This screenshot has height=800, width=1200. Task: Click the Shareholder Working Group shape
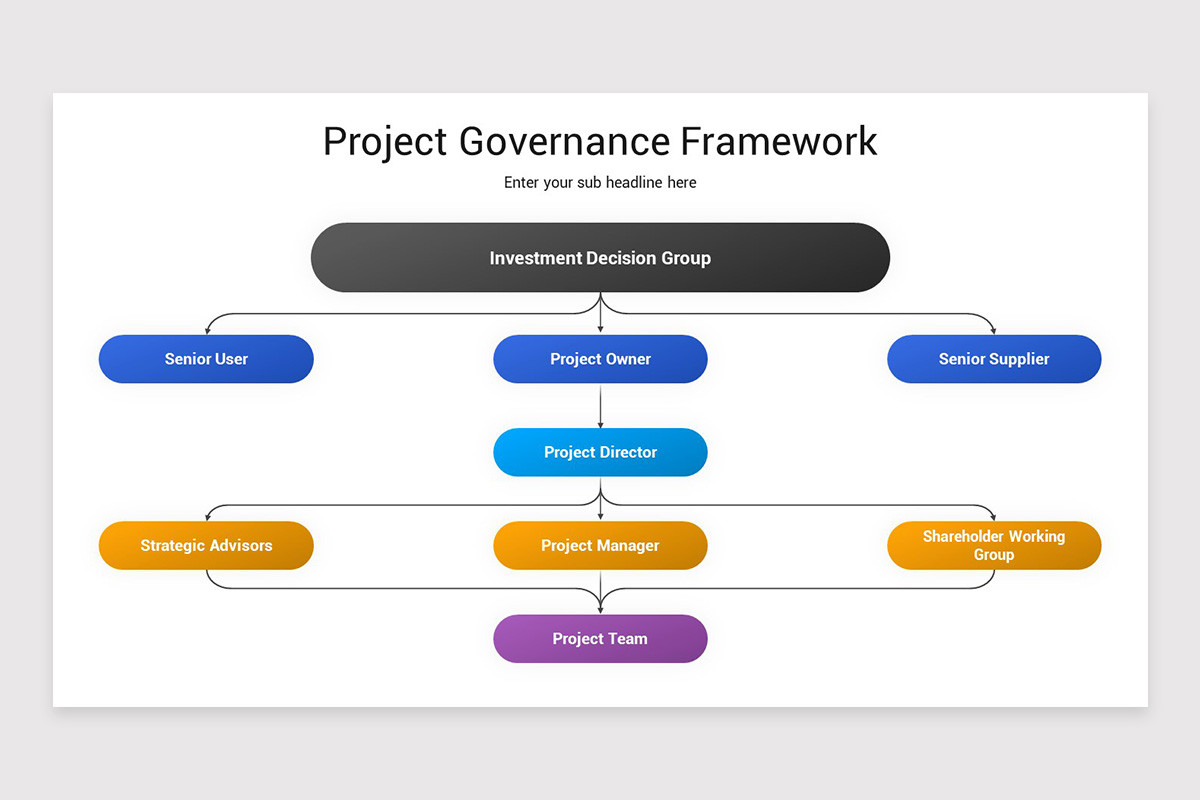994,546
